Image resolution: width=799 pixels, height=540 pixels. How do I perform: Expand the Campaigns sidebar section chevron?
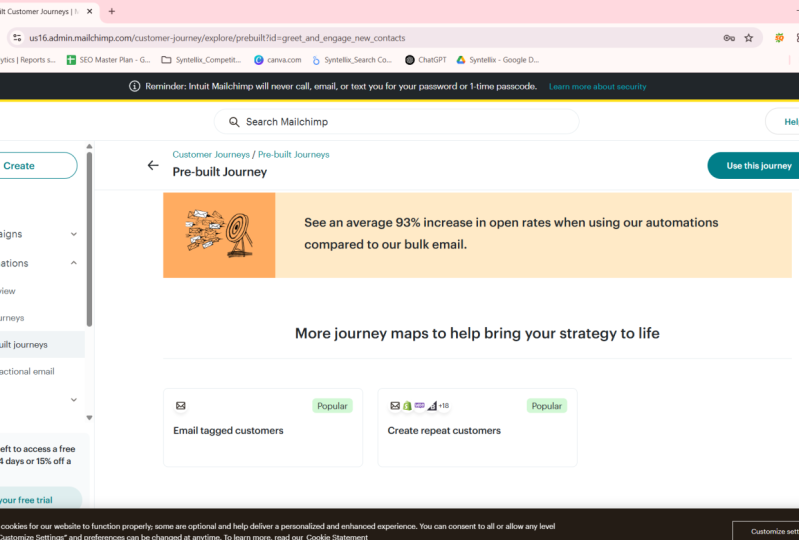pos(74,234)
